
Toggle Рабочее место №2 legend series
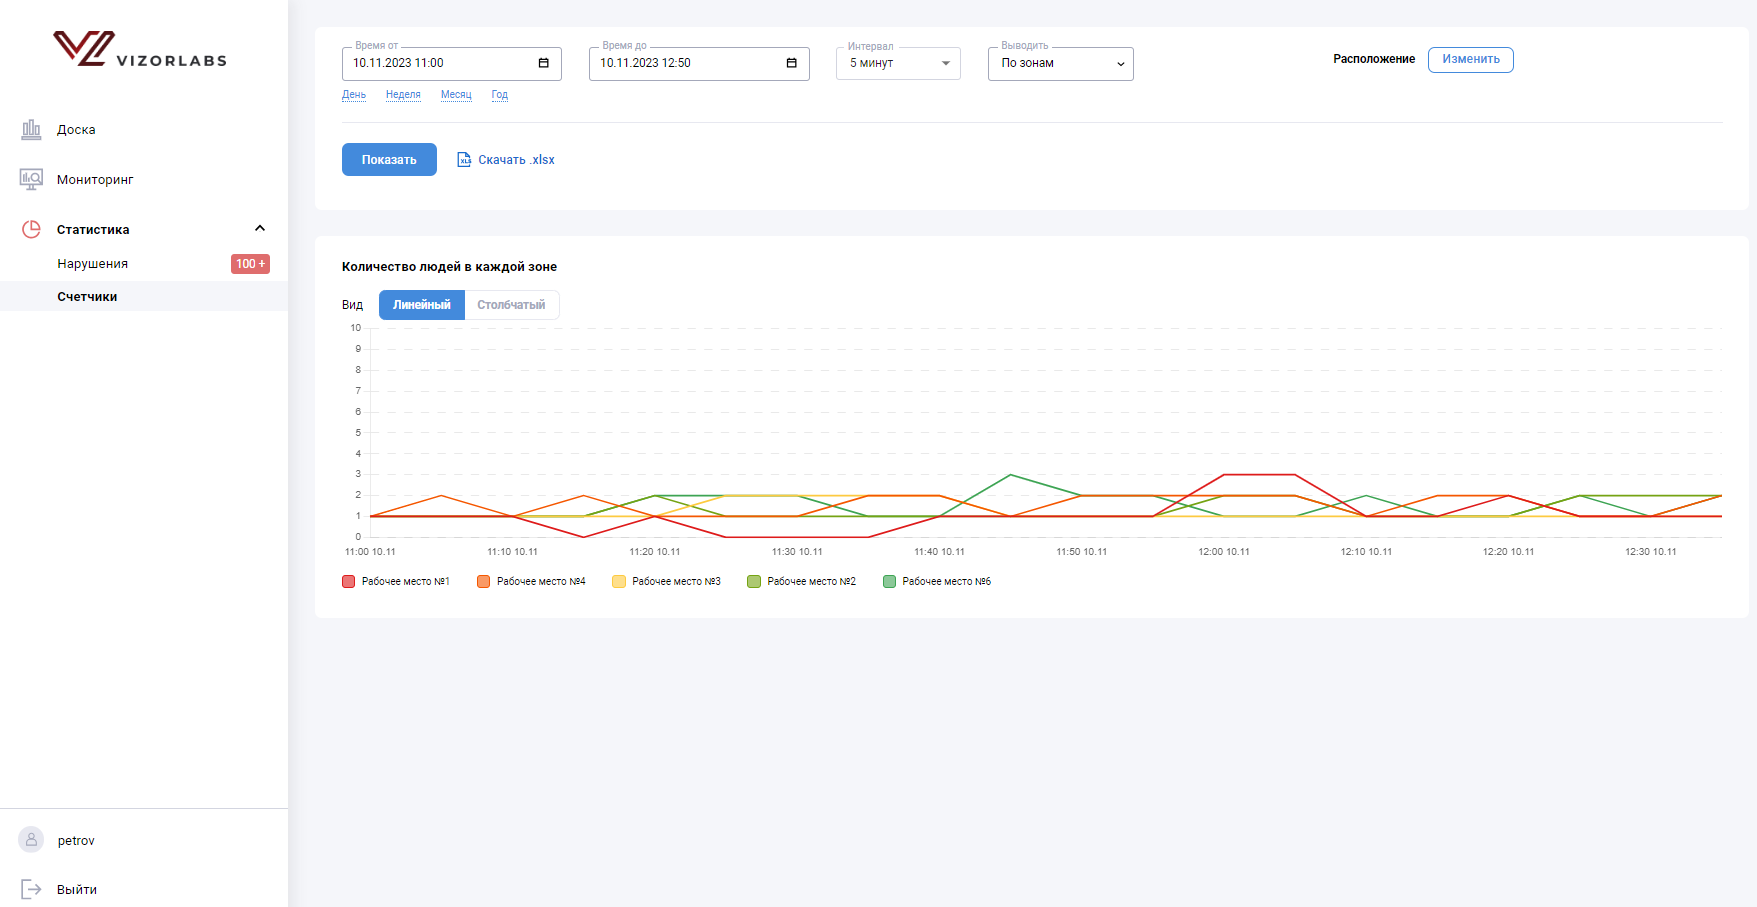[801, 581]
